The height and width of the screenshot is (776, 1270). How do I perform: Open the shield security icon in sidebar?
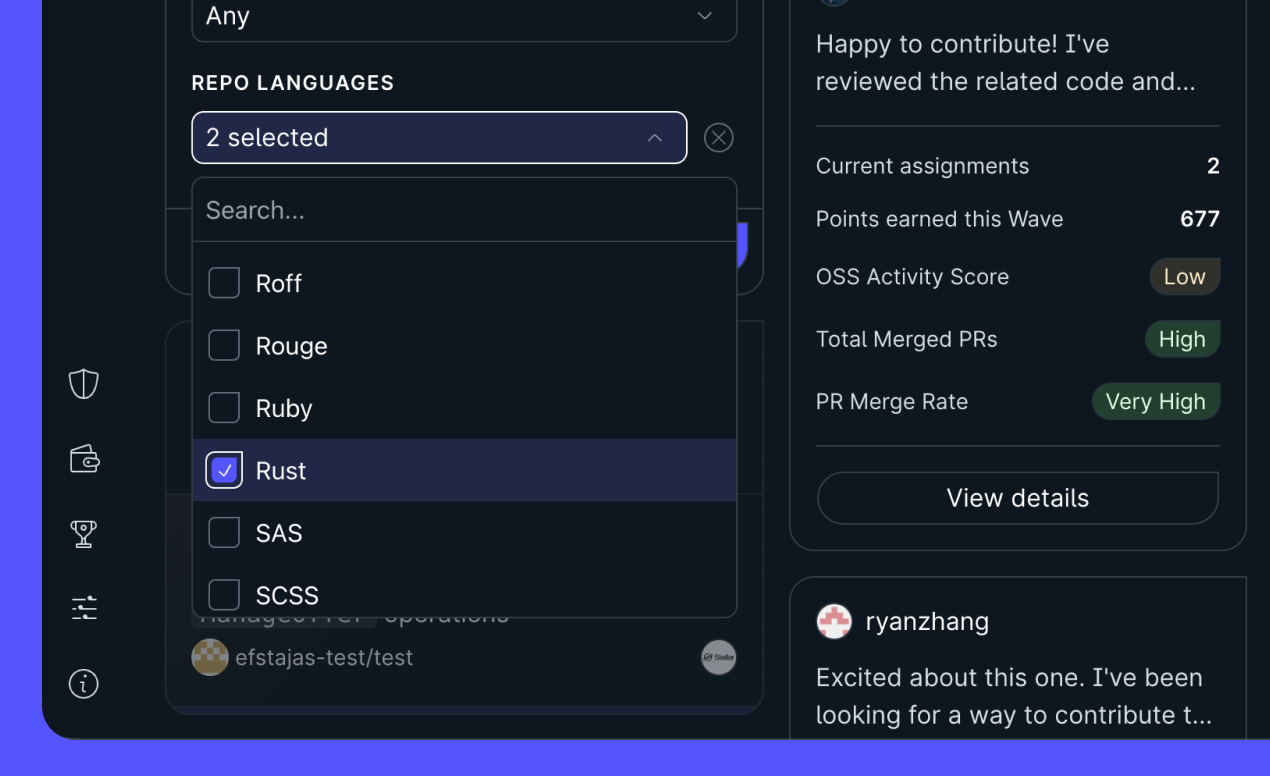[x=83, y=383]
